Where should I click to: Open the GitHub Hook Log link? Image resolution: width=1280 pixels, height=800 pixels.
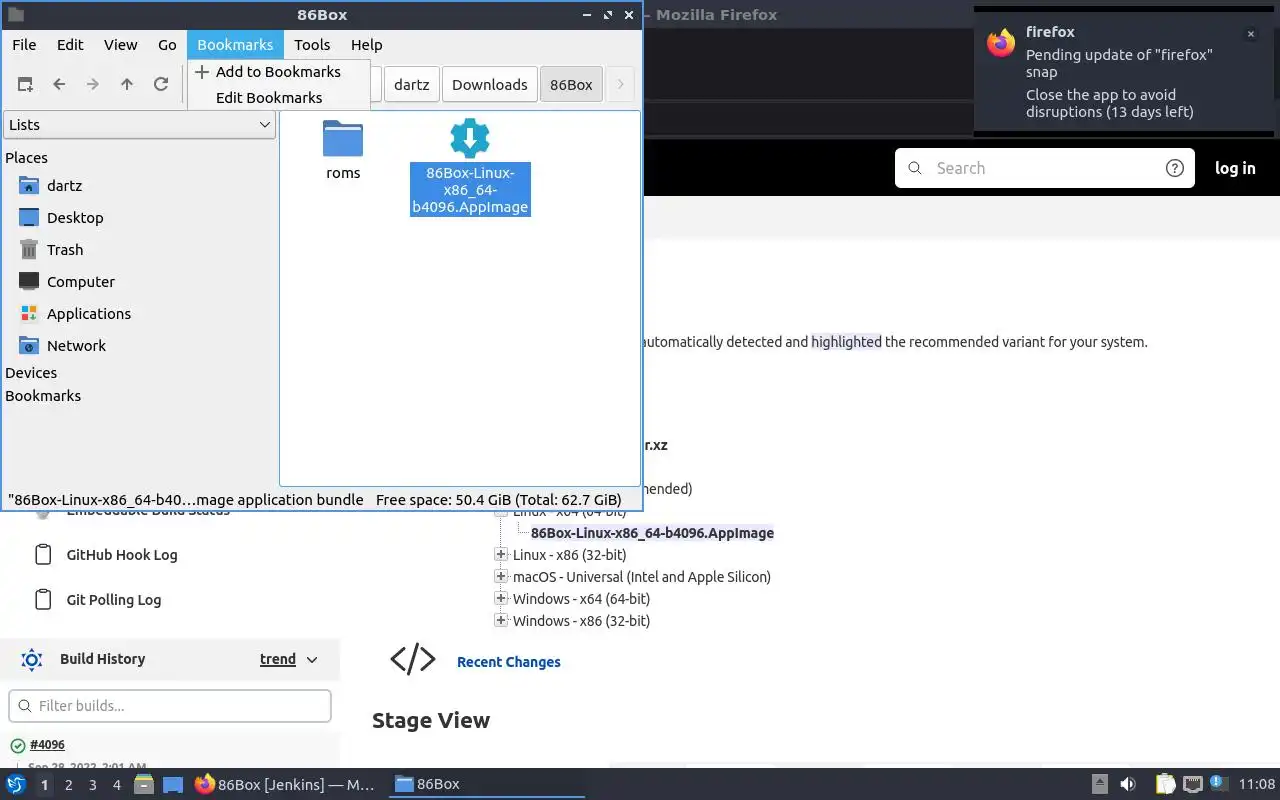click(x=122, y=555)
